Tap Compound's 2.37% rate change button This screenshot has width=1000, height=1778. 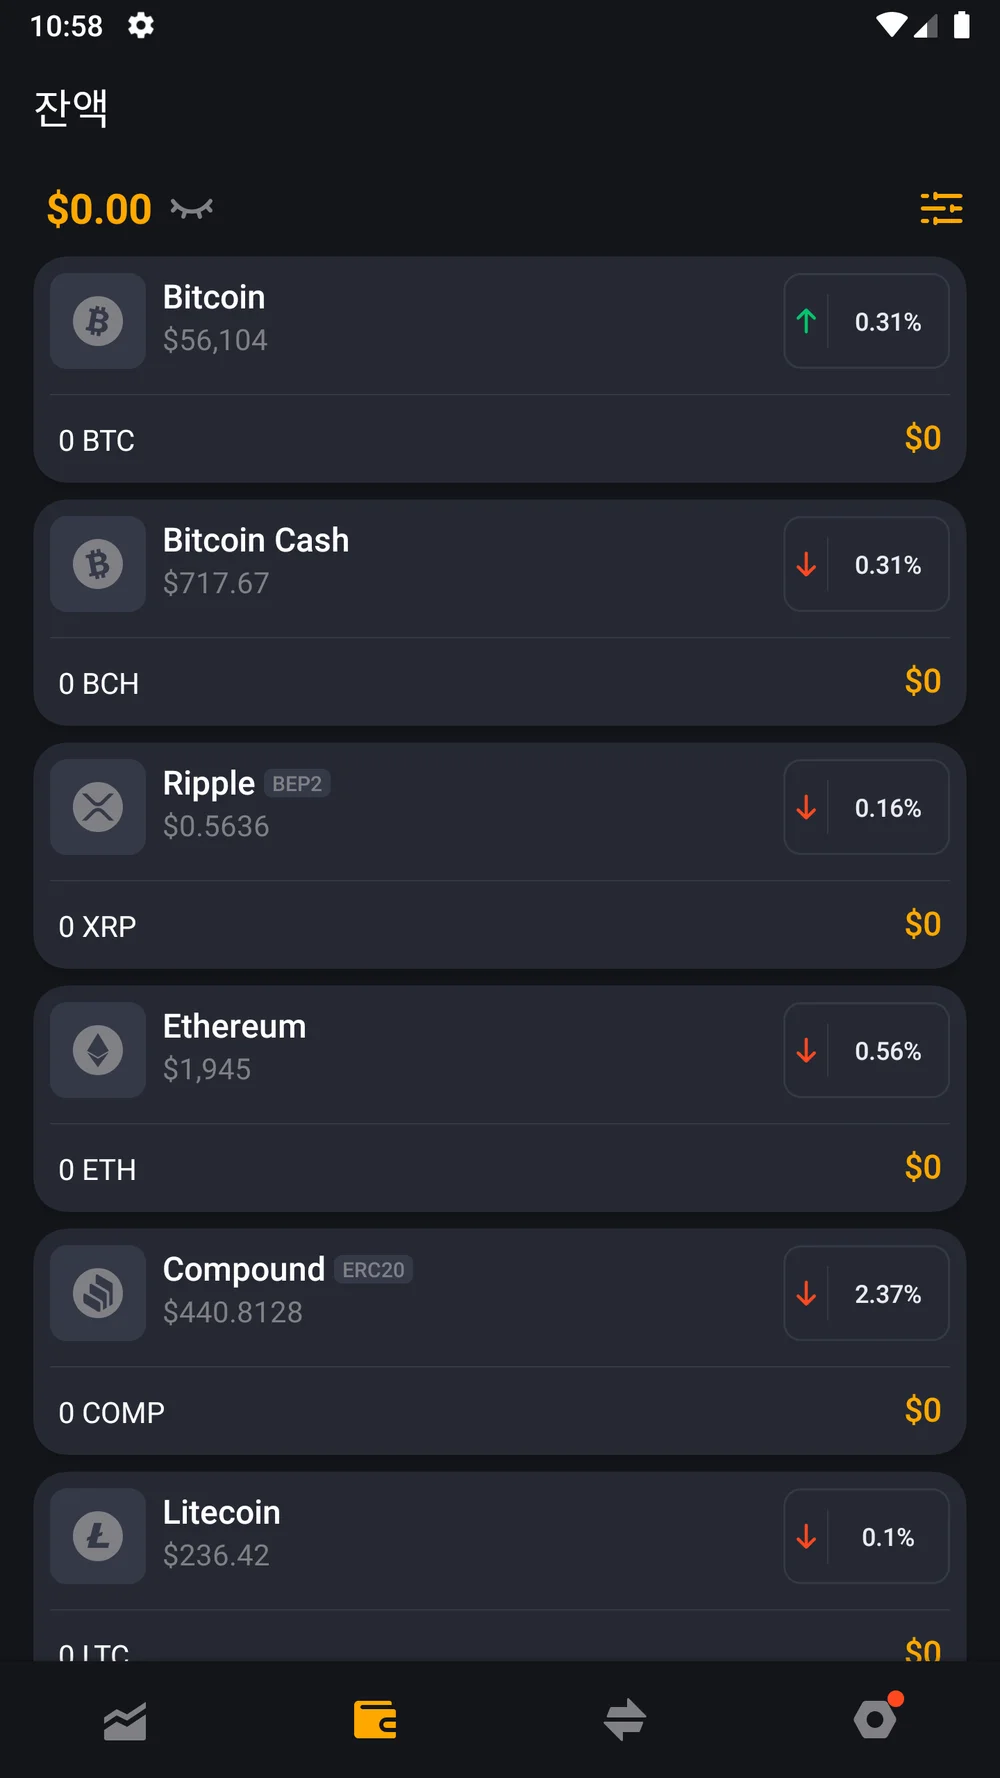click(866, 1293)
